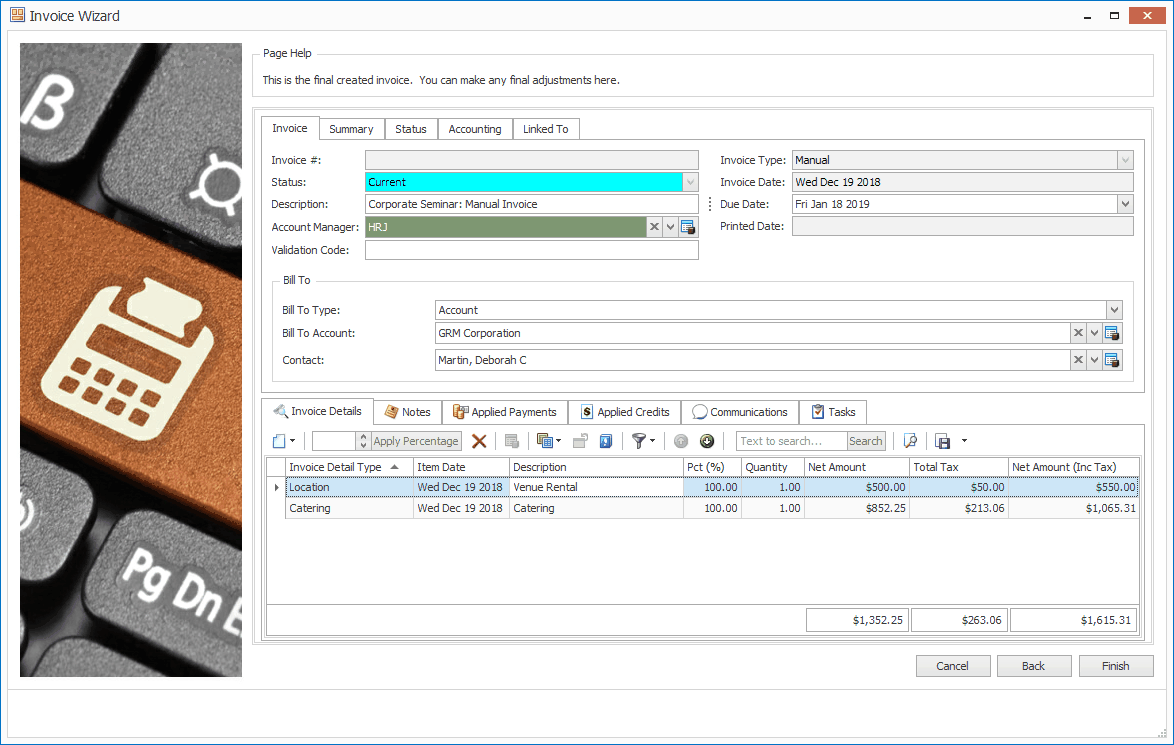Screen dimensions: 1174x745
Task: Open toolbar overflow arrow after disk icon
Action: coord(964,441)
